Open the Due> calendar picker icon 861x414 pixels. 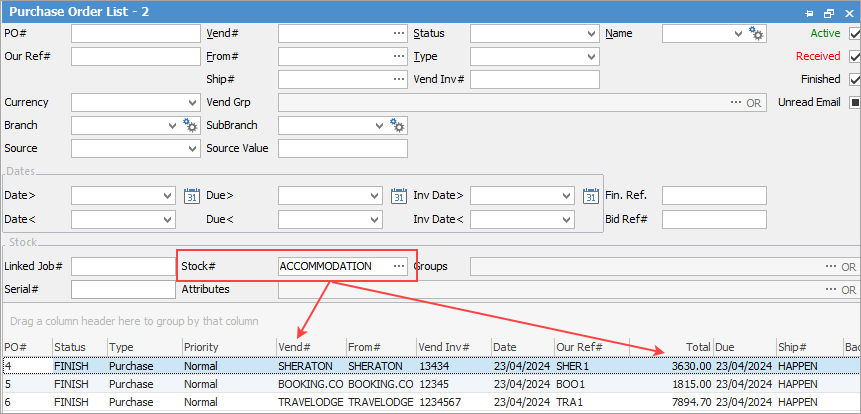[x=399, y=195]
